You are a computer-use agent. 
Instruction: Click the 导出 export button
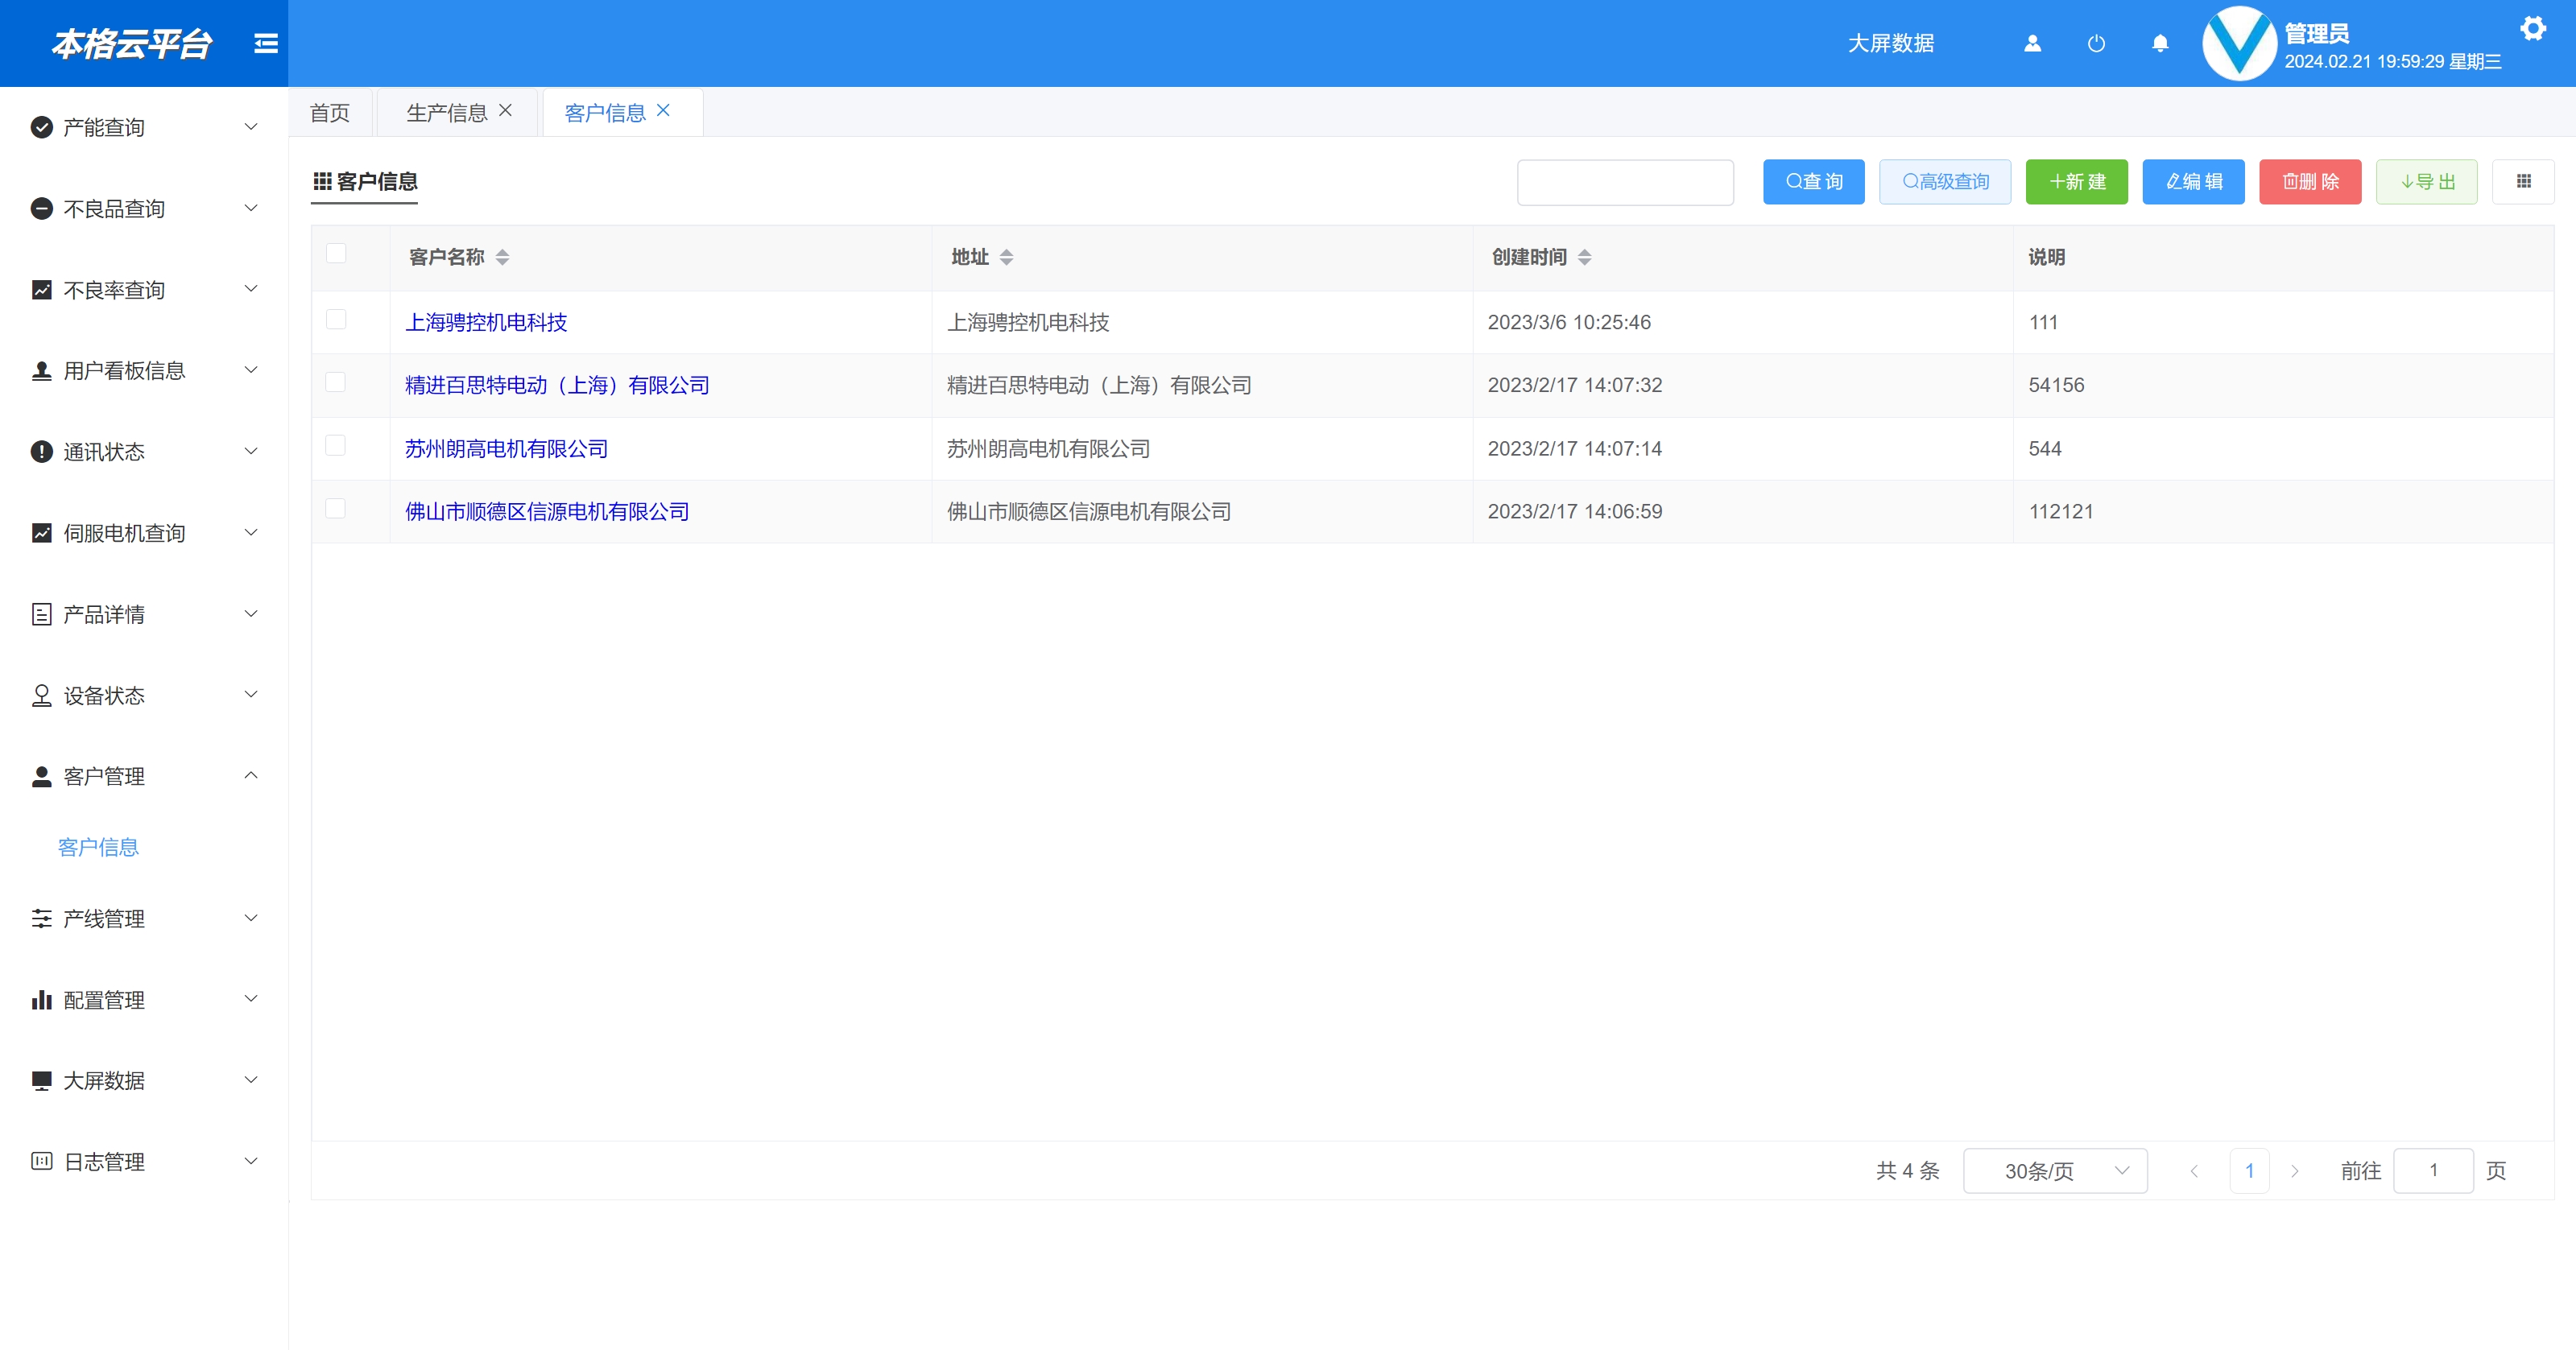(2426, 181)
